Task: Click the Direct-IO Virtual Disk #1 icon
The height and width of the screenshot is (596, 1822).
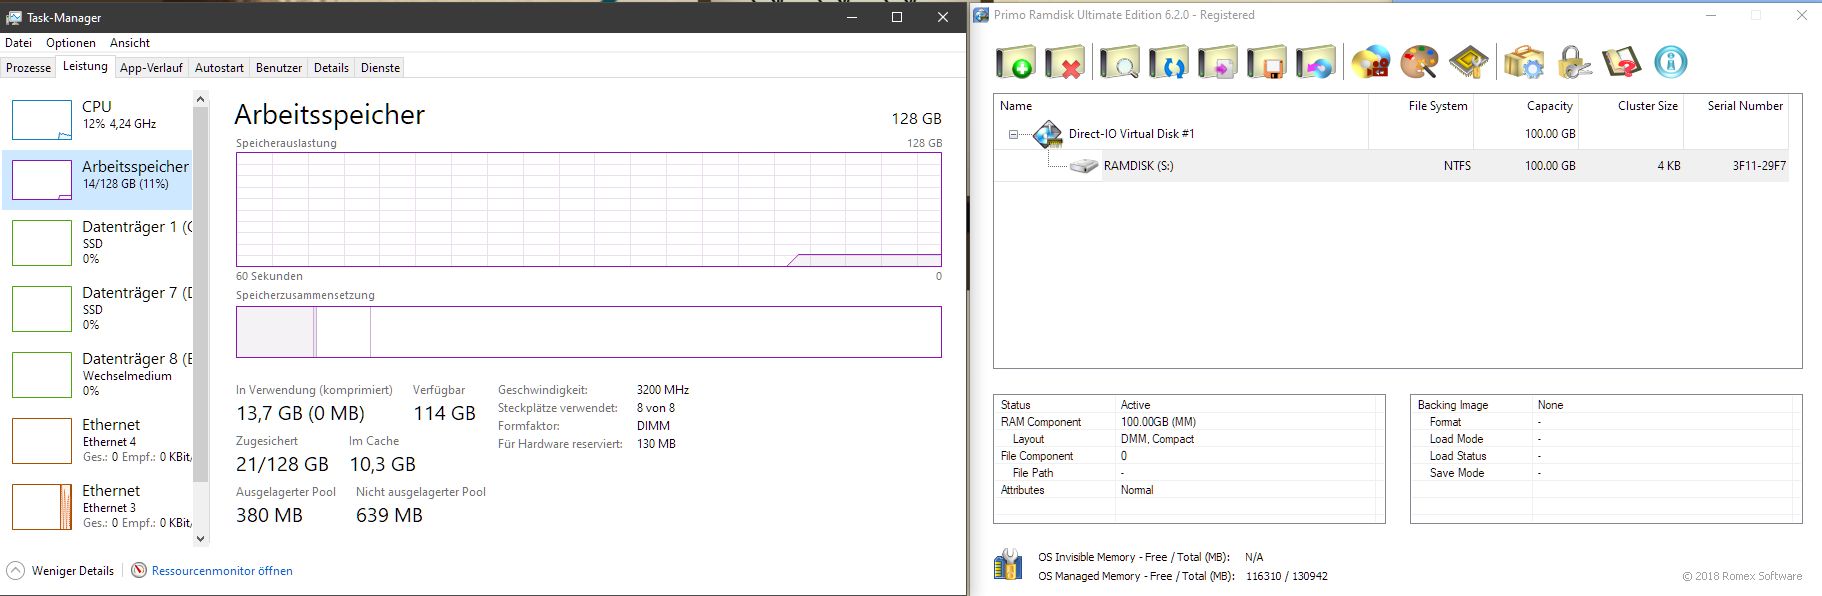Action: tap(1047, 134)
